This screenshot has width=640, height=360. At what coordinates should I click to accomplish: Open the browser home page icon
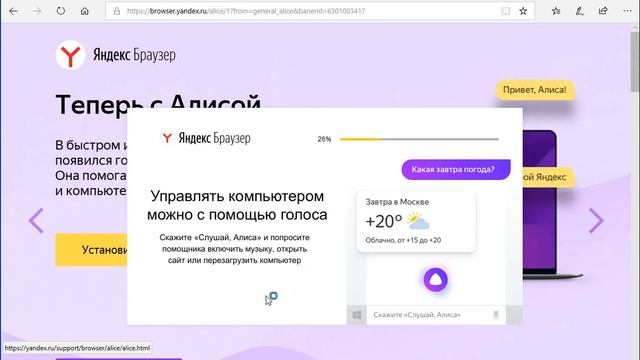tap(84, 11)
